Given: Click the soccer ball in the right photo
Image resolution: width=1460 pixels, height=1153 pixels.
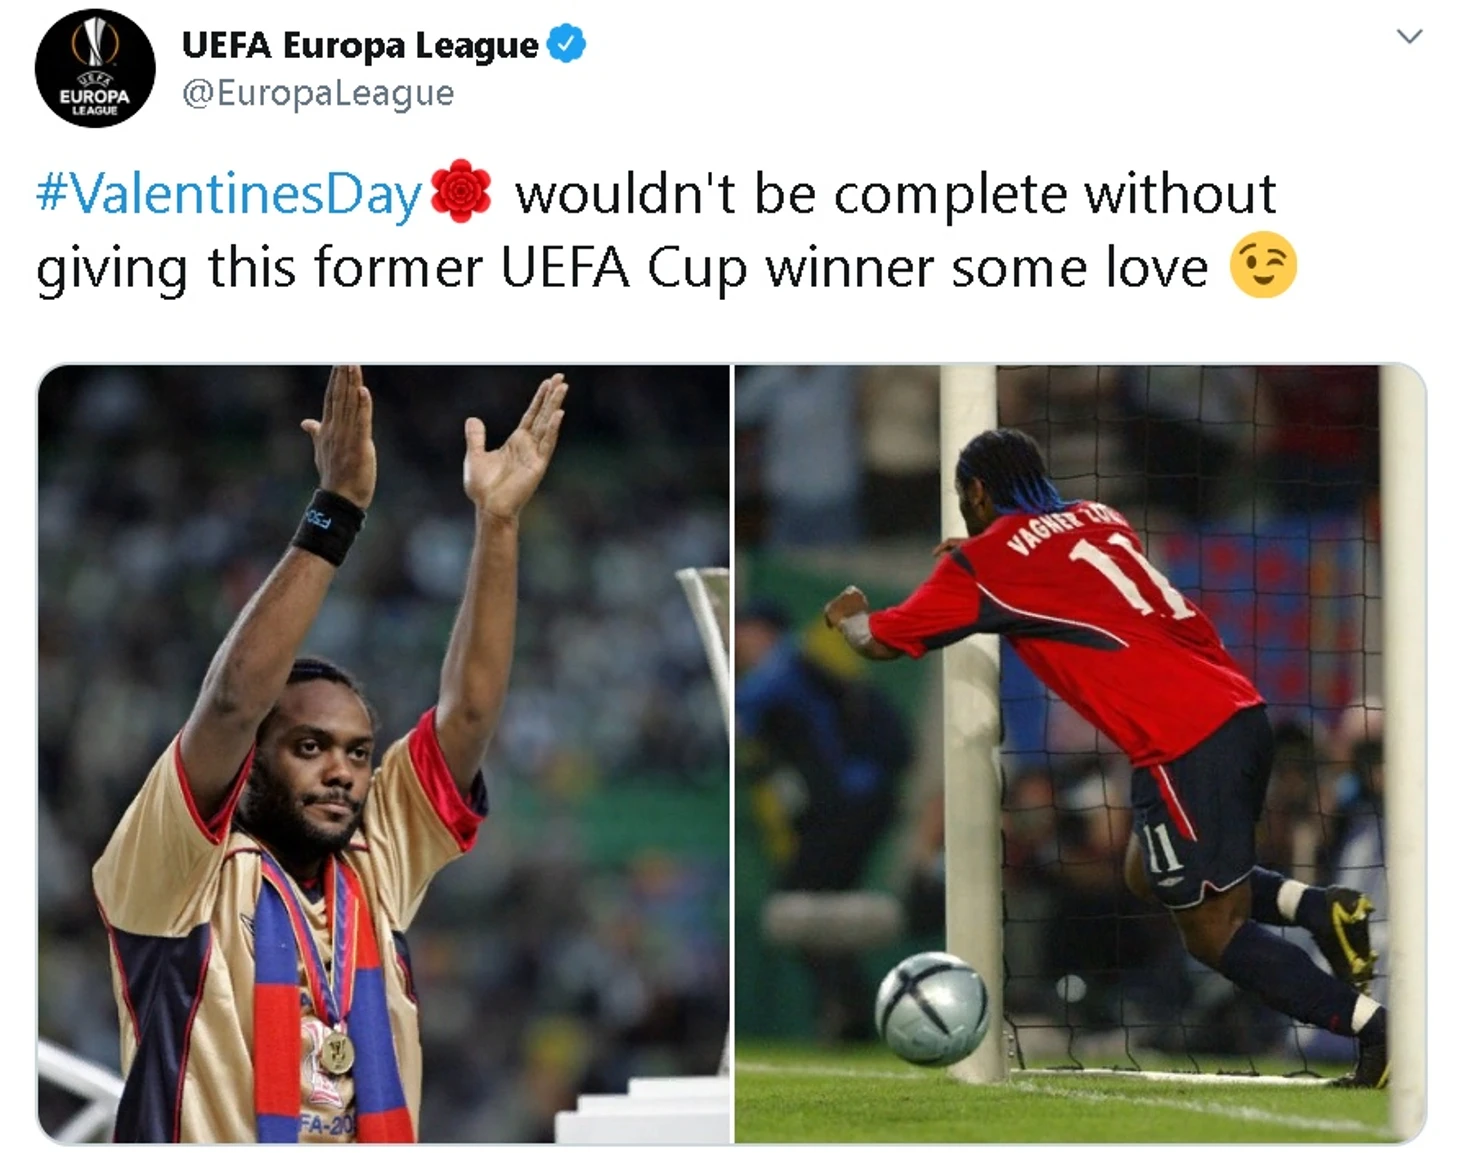Looking at the screenshot, I should tap(932, 1006).
